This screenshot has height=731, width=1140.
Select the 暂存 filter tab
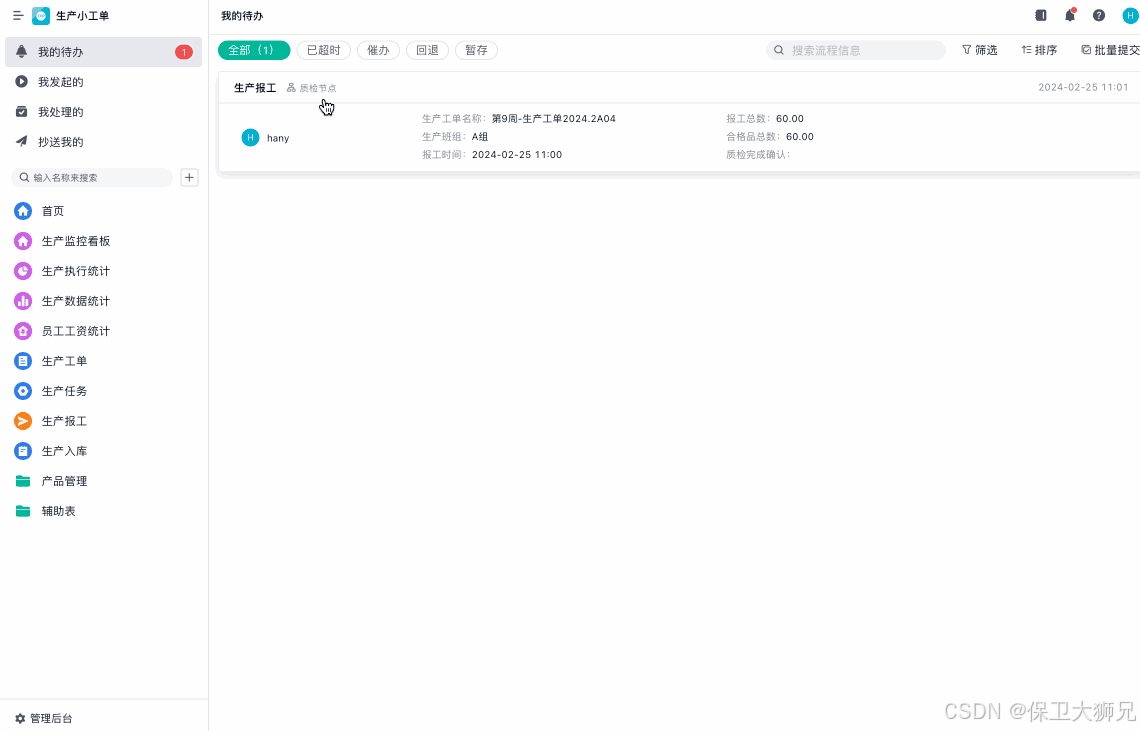pos(476,50)
